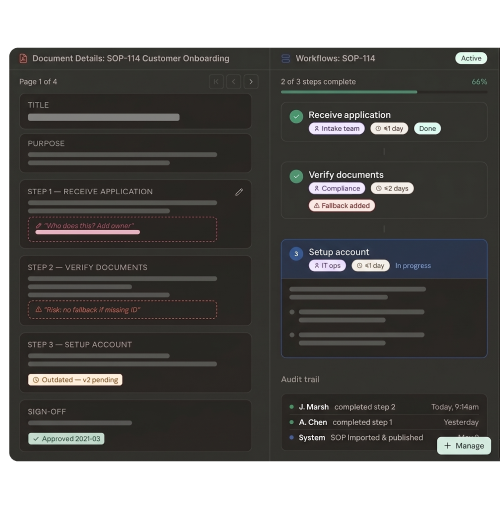Click the SIGN-OFF section card
This screenshot has width=500, height=509.
pos(135,426)
